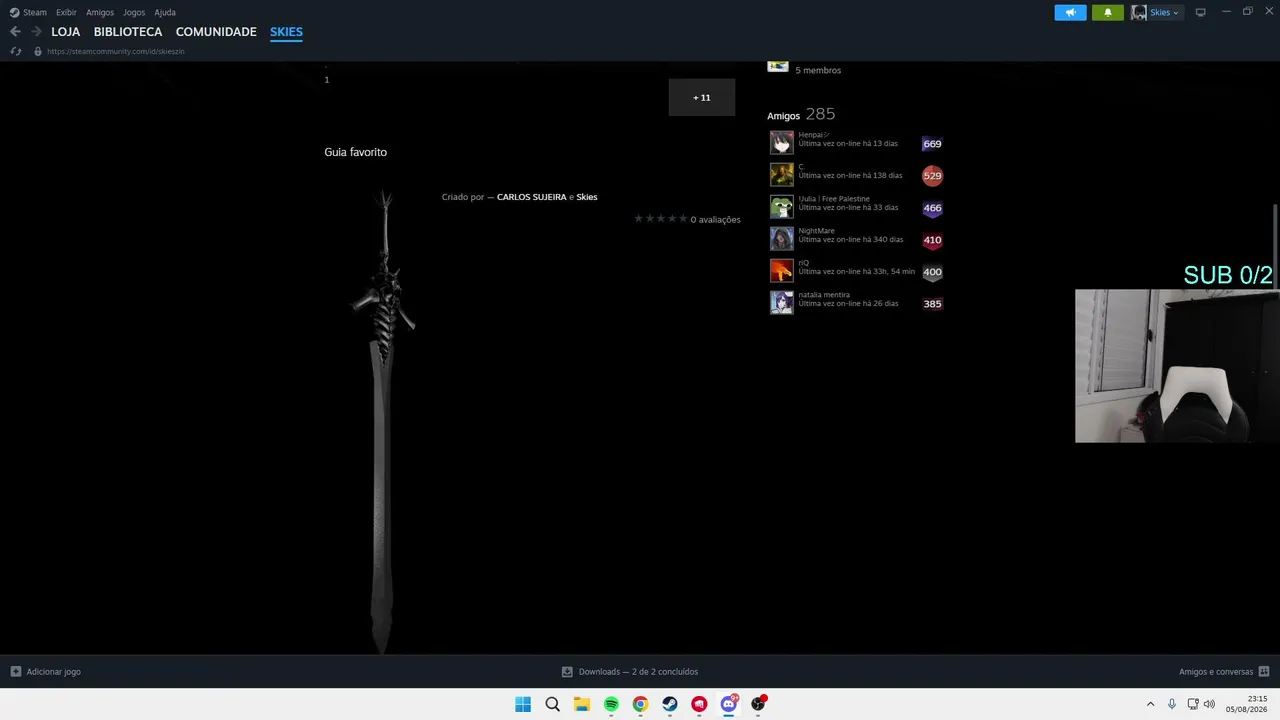Click the guide star rating

(x=660, y=219)
